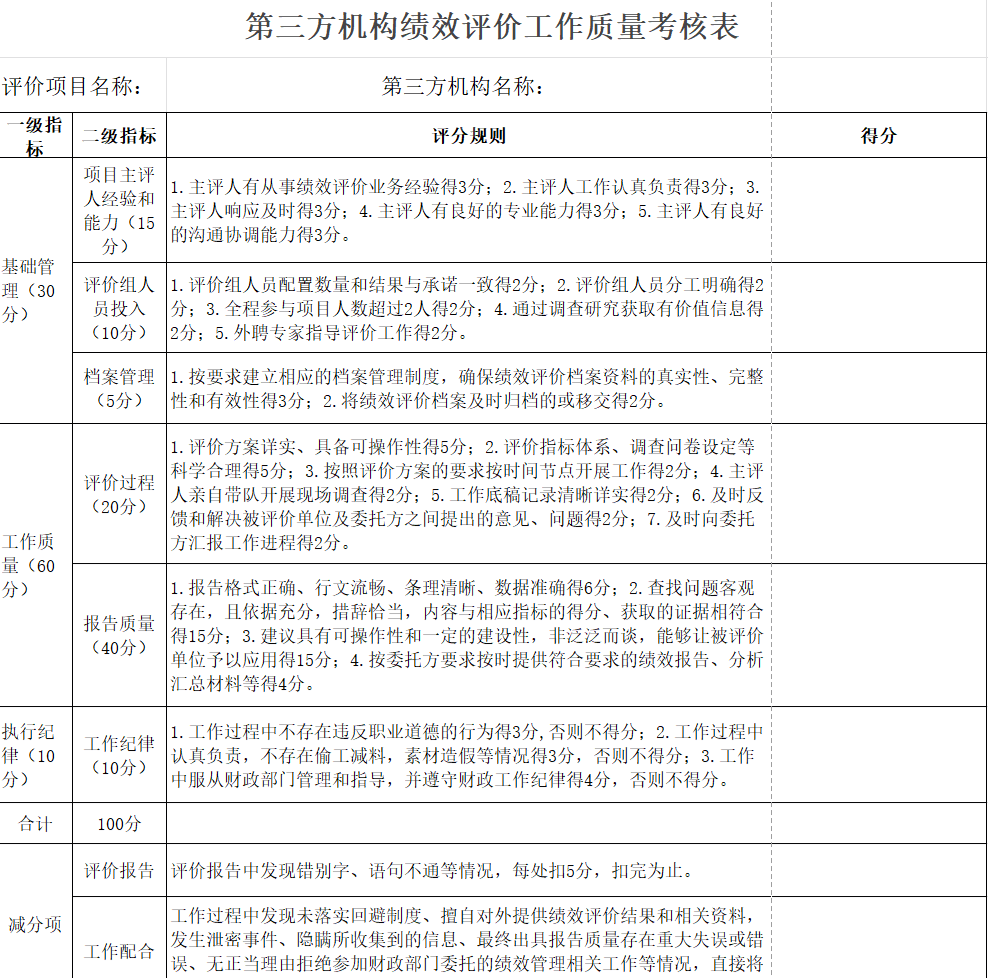Viewport: 988px width, 978px height.
Task: Select the 第三方机构名称 cell
Action: (463, 87)
